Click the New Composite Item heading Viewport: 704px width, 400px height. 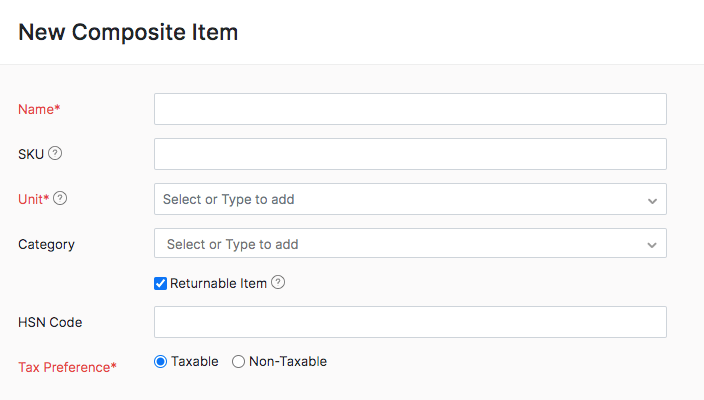pos(128,32)
